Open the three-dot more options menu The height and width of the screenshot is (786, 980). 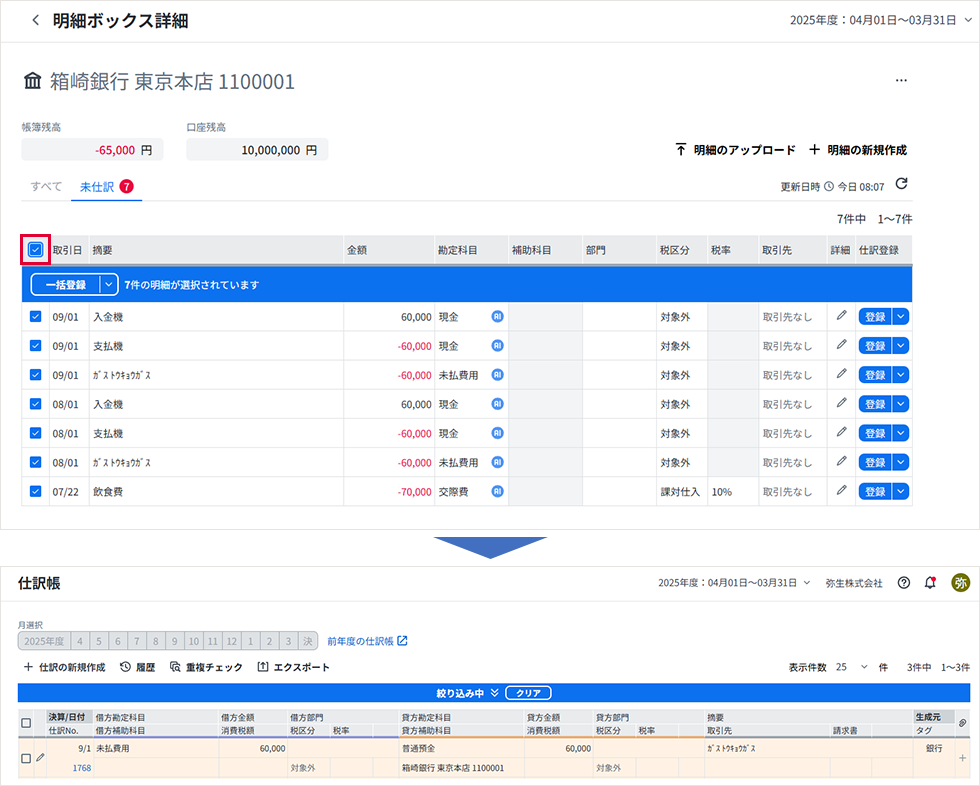click(901, 81)
